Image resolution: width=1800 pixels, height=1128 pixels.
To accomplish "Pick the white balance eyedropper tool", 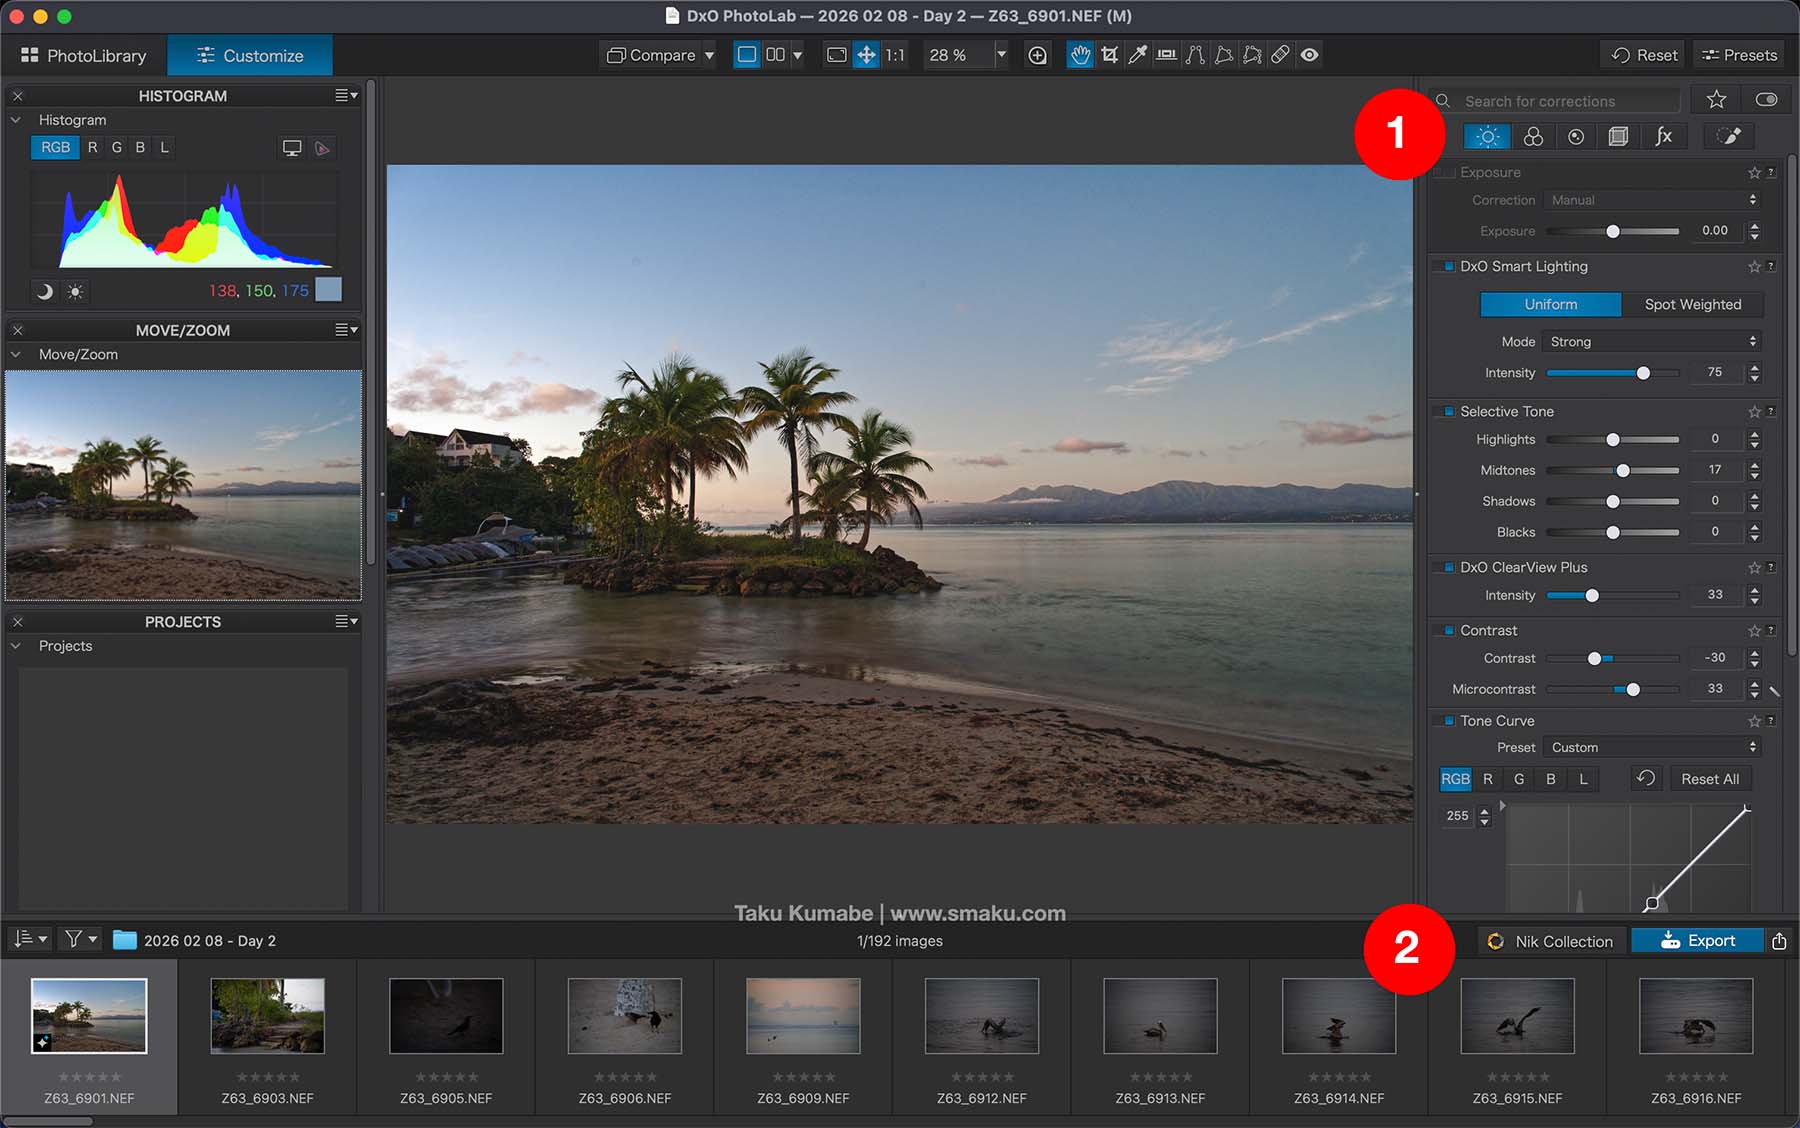I will 1137,55.
